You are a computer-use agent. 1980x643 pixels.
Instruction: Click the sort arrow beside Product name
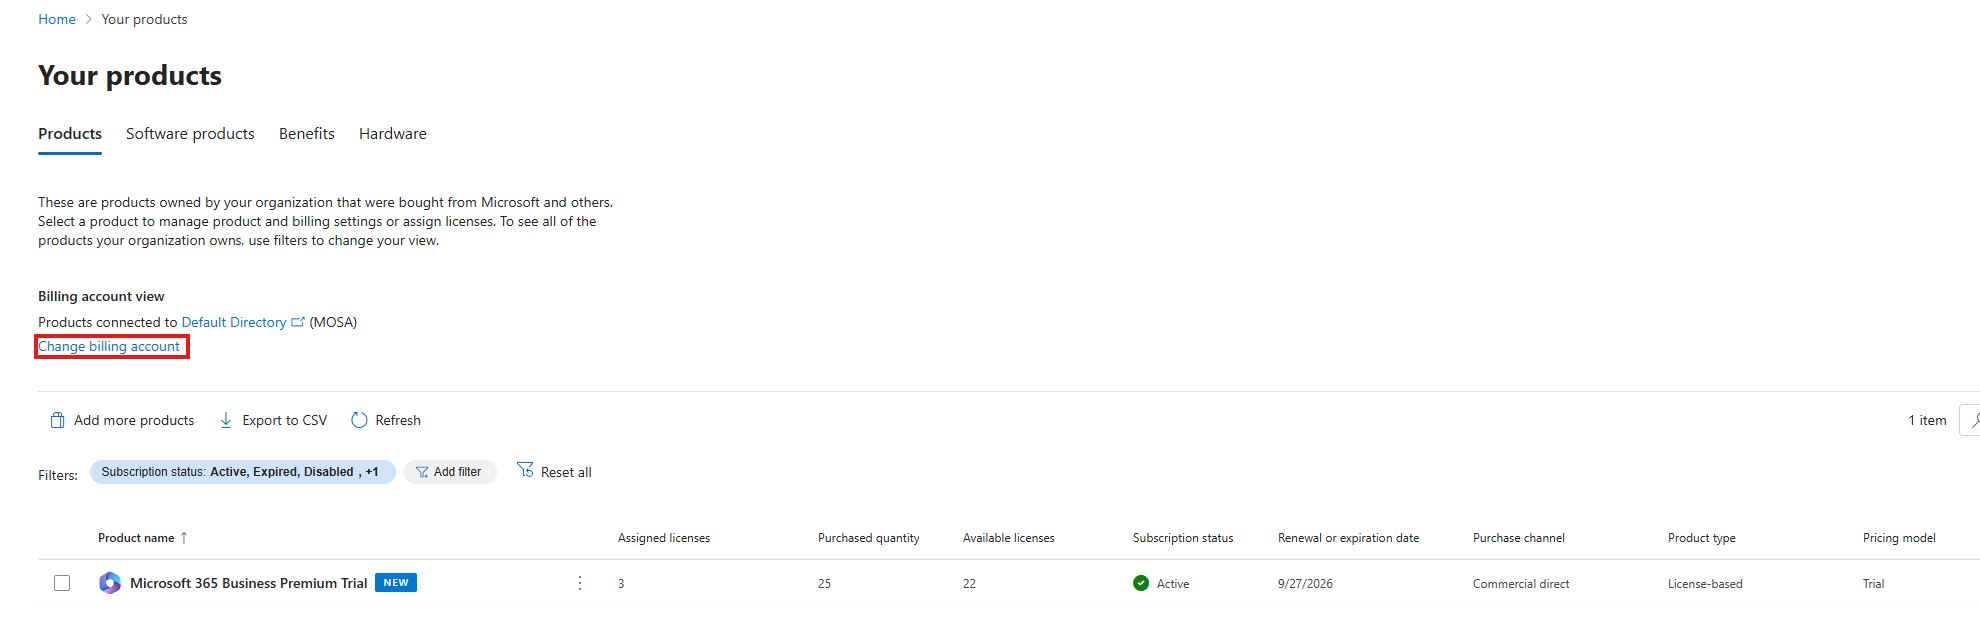pyautogui.click(x=184, y=538)
